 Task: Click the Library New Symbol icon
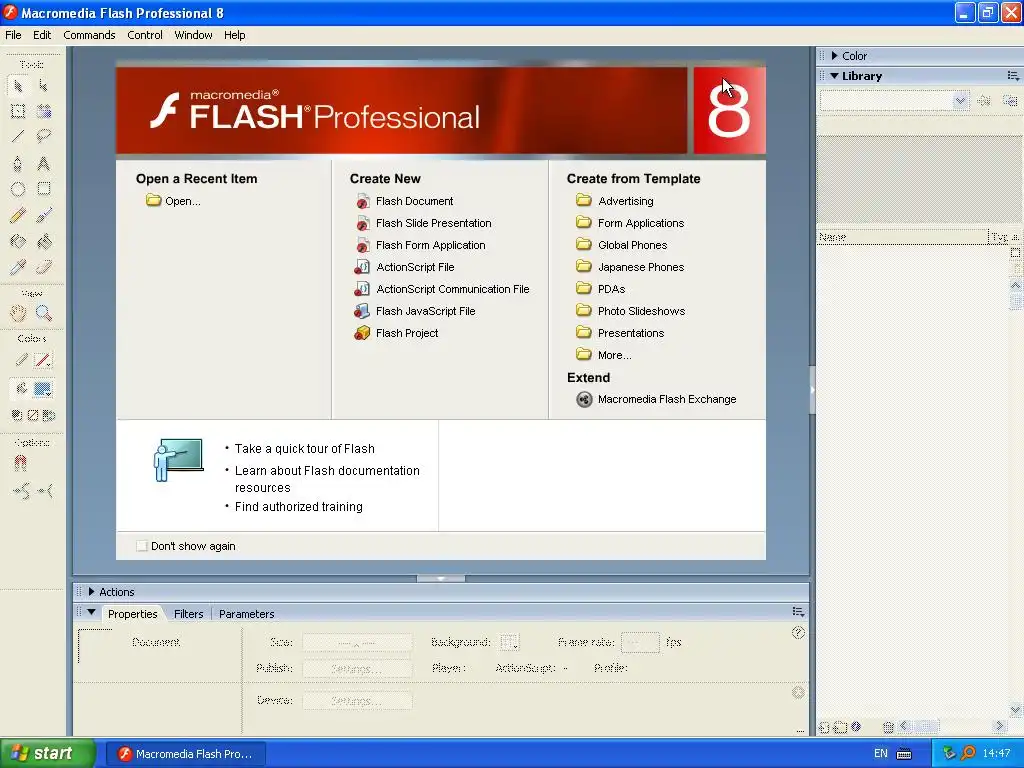824,726
